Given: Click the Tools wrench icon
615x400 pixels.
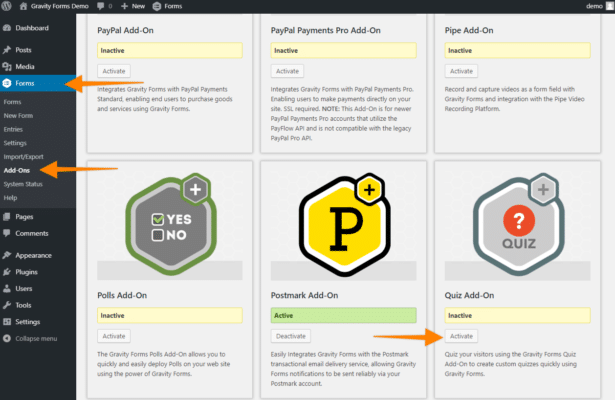Looking at the screenshot, I should tap(7, 305).
